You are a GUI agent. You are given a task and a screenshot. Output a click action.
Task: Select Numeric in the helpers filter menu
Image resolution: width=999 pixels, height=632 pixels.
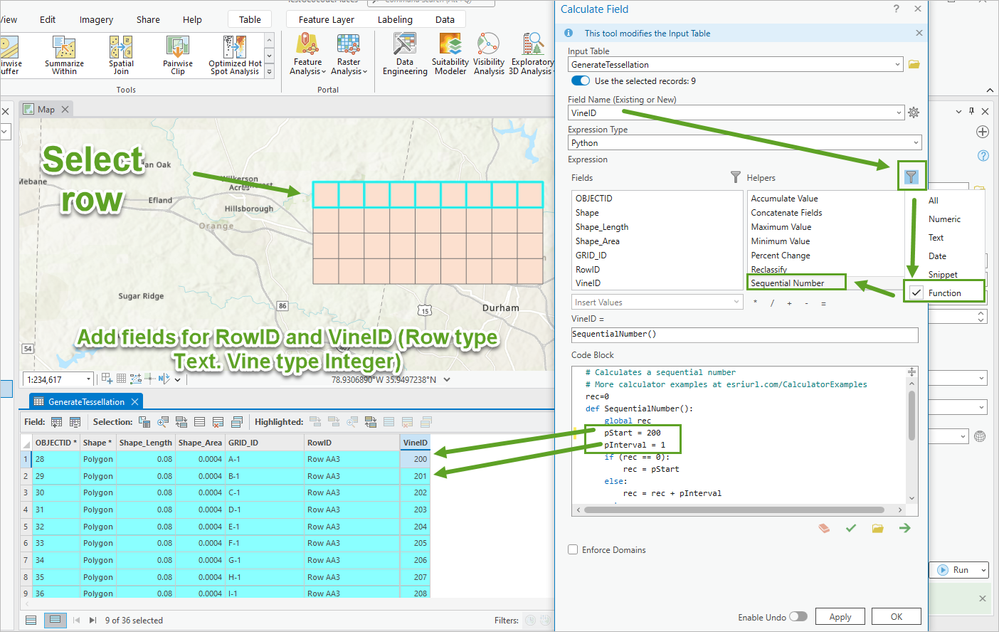coord(944,219)
